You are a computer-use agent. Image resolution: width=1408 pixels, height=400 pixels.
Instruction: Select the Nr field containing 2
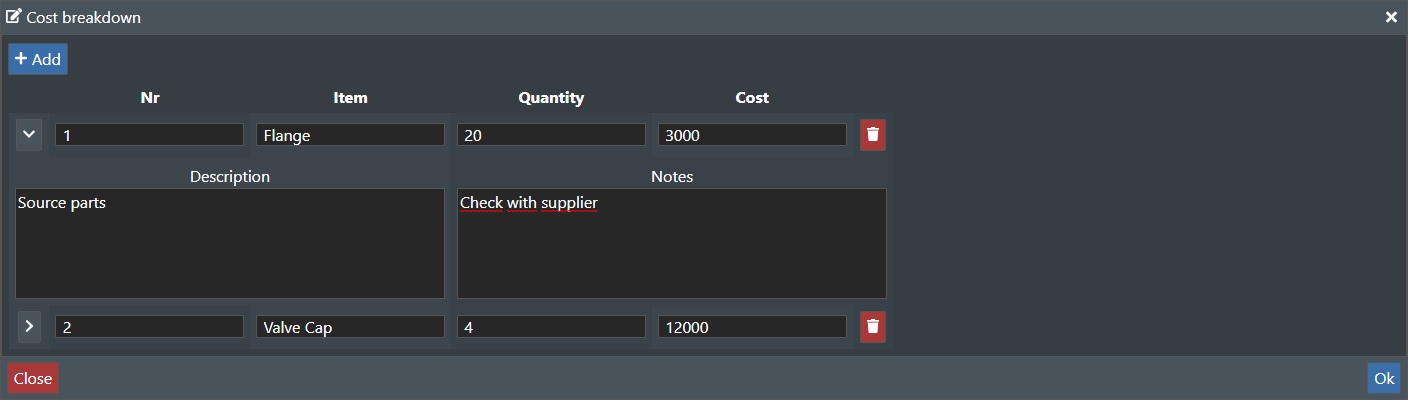tap(149, 327)
